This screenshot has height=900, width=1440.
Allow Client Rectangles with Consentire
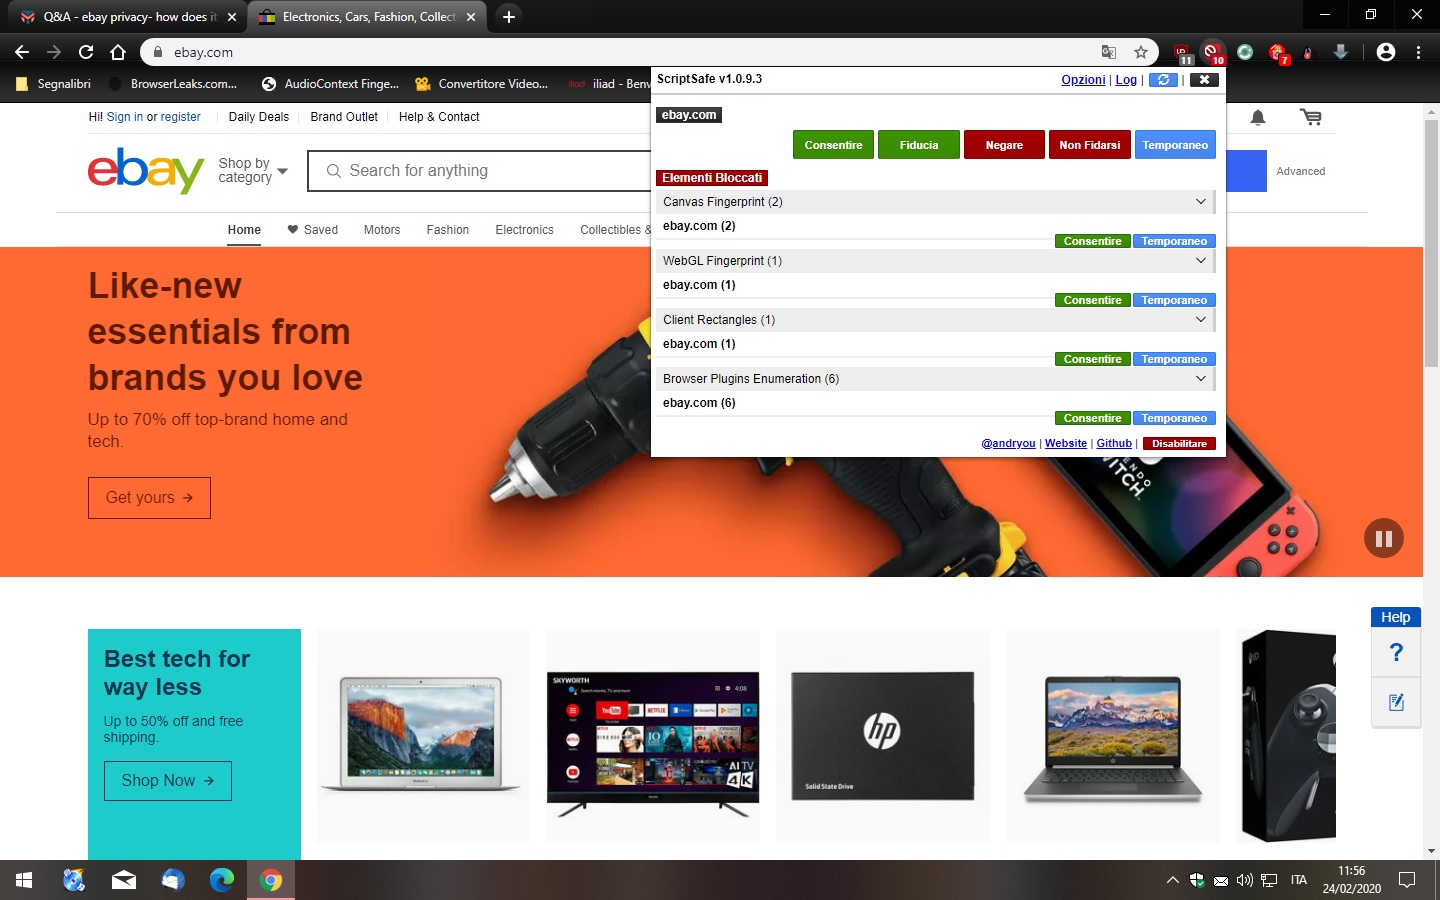(x=1093, y=359)
